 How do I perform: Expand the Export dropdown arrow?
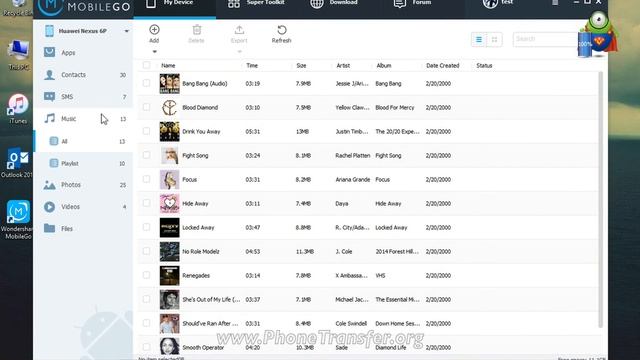pos(239,52)
